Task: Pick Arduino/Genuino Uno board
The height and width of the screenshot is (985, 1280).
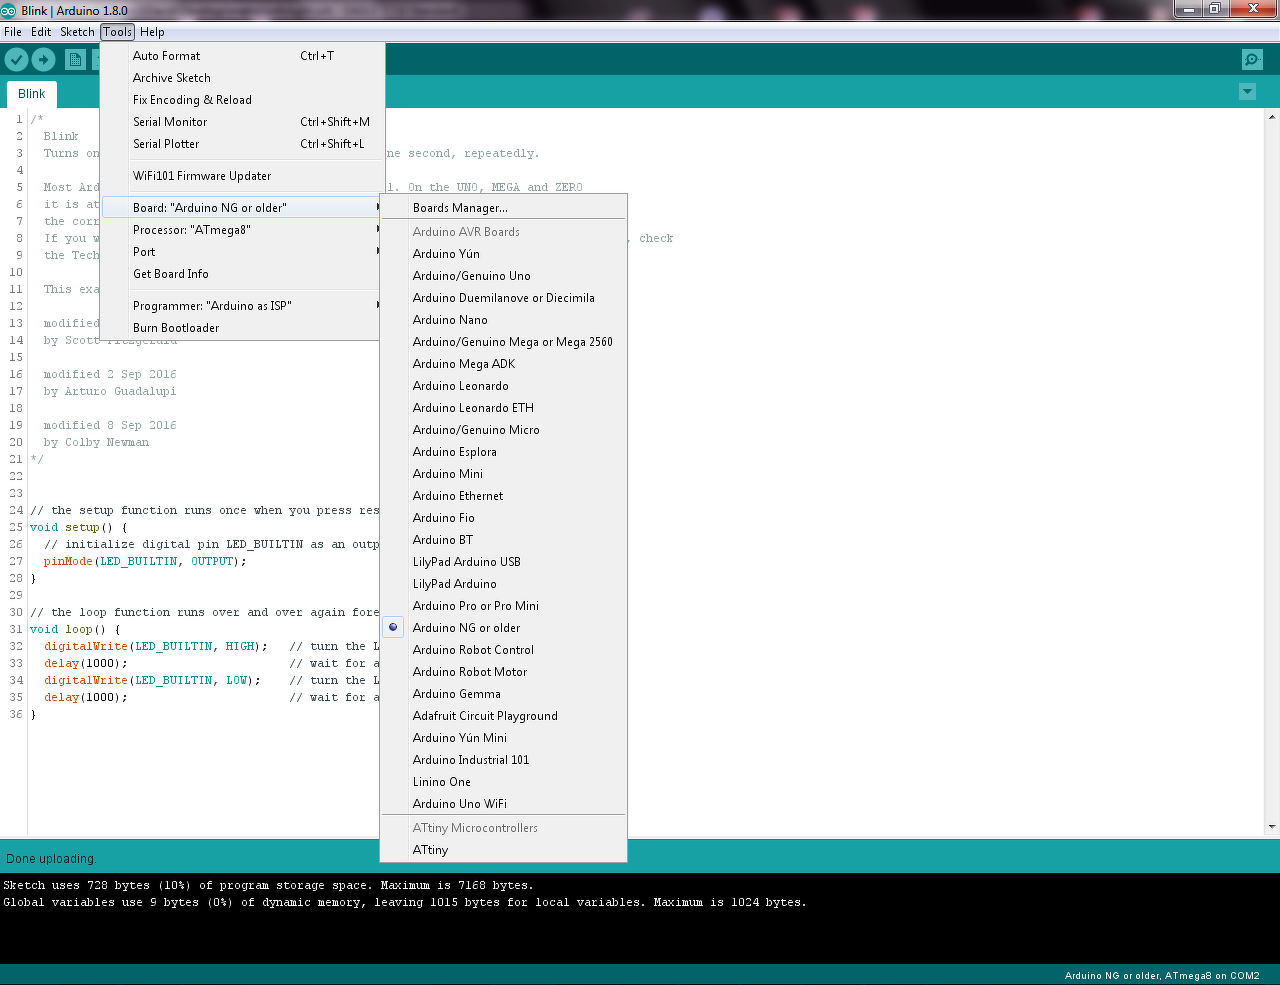Action: (x=504, y=276)
